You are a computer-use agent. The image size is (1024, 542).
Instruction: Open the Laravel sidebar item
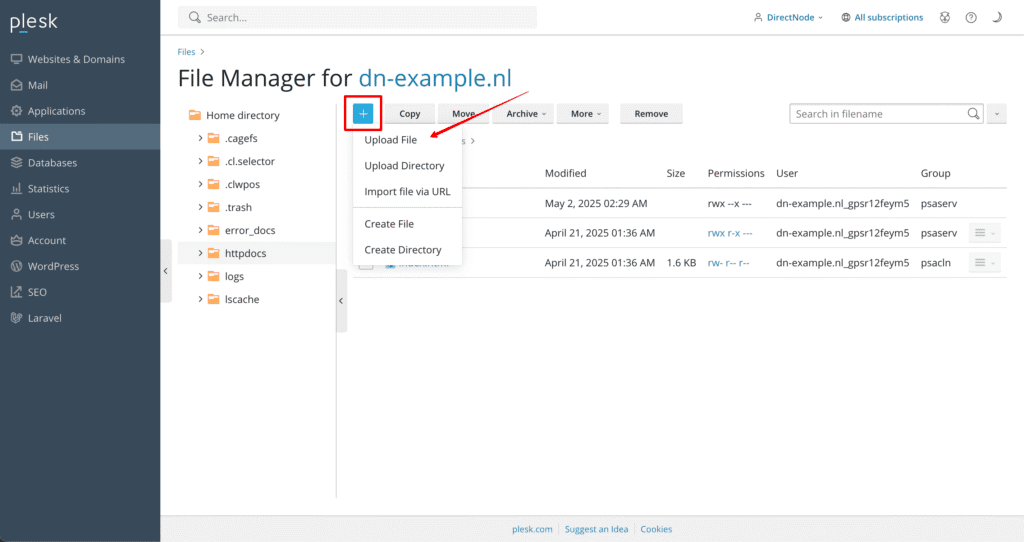click(44, 318)
